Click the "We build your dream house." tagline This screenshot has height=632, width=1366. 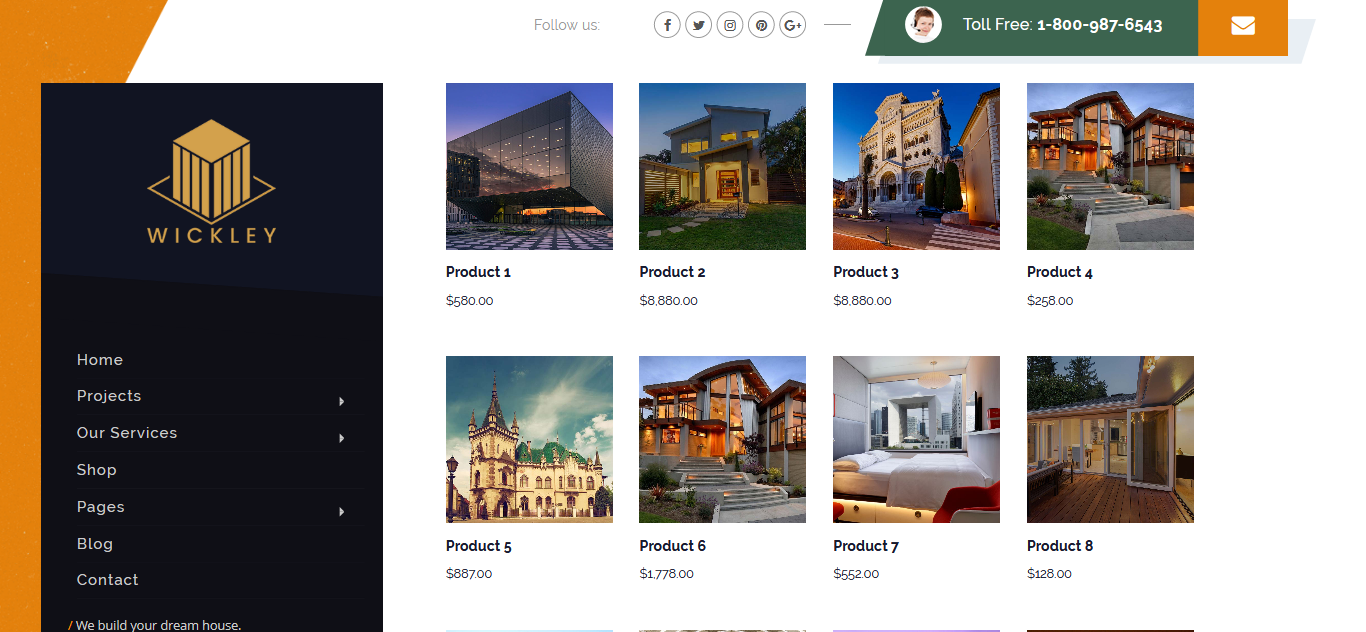coord(158,625)
